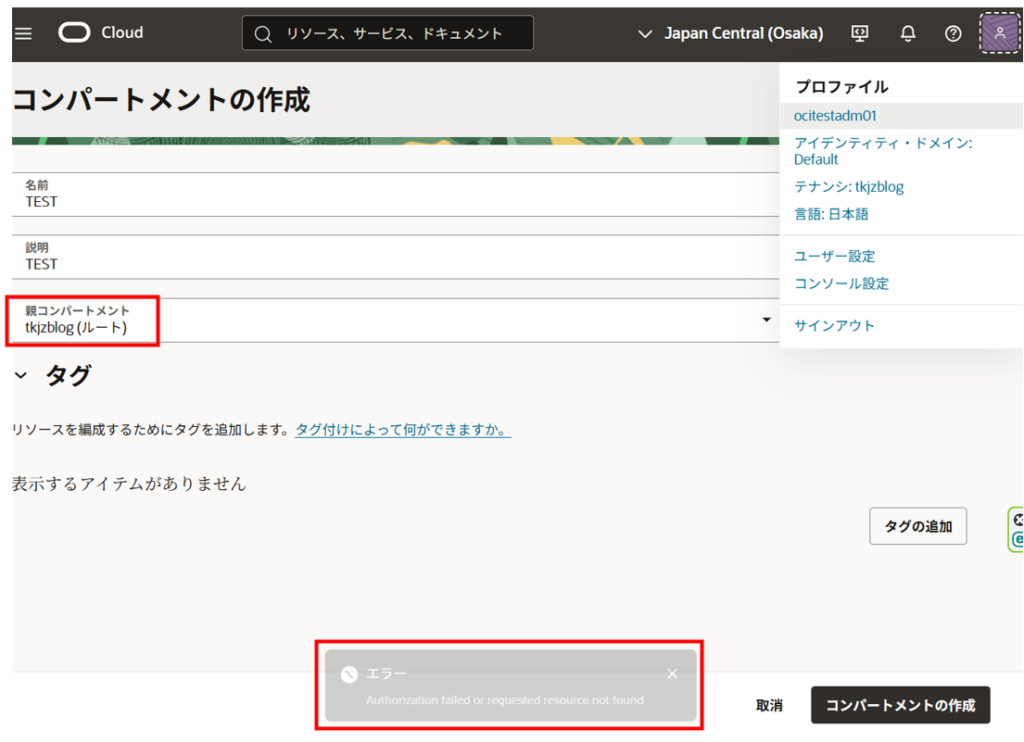Open ユーザー設定 from the profile menu
Viewport: 1024px width, 742px height.
[x=834, y=256]
